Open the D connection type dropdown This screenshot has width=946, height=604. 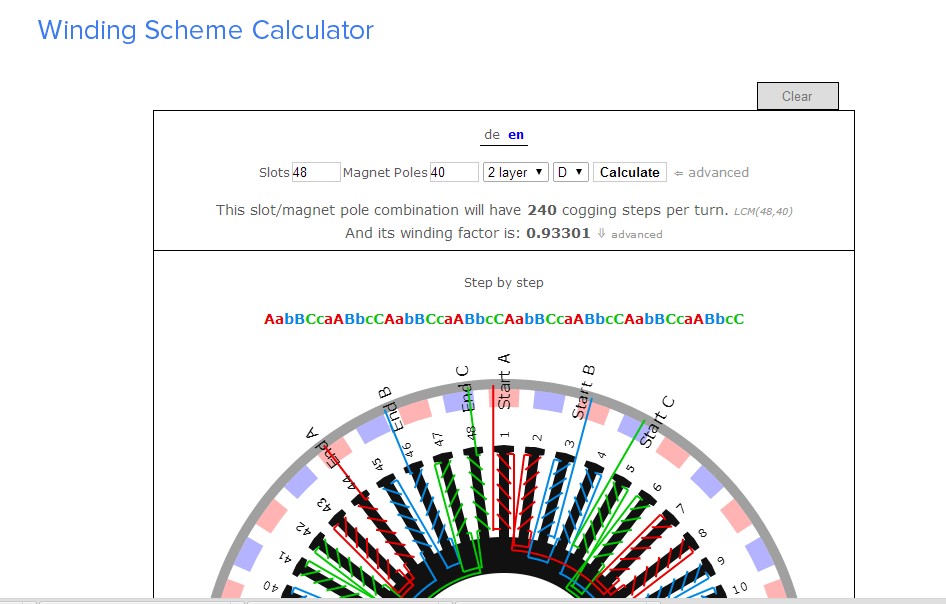[570, 172]
